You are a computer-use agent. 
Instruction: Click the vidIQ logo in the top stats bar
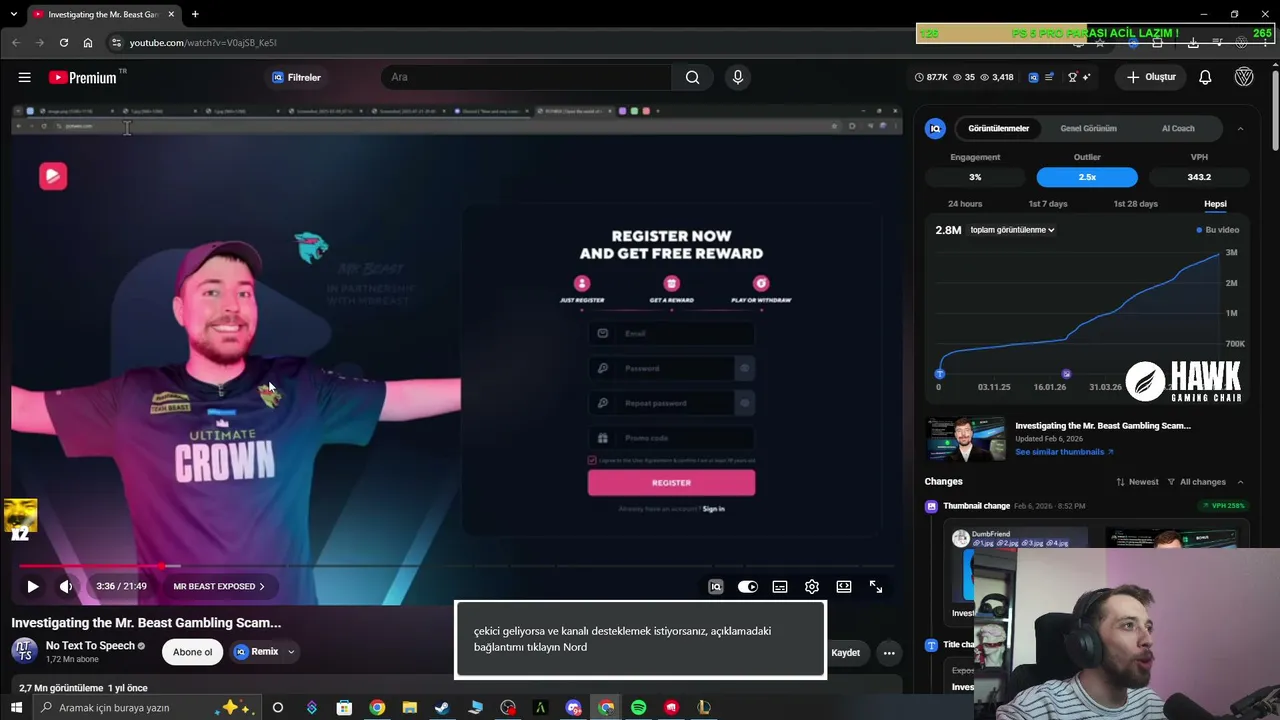(x=1033, y=77)
